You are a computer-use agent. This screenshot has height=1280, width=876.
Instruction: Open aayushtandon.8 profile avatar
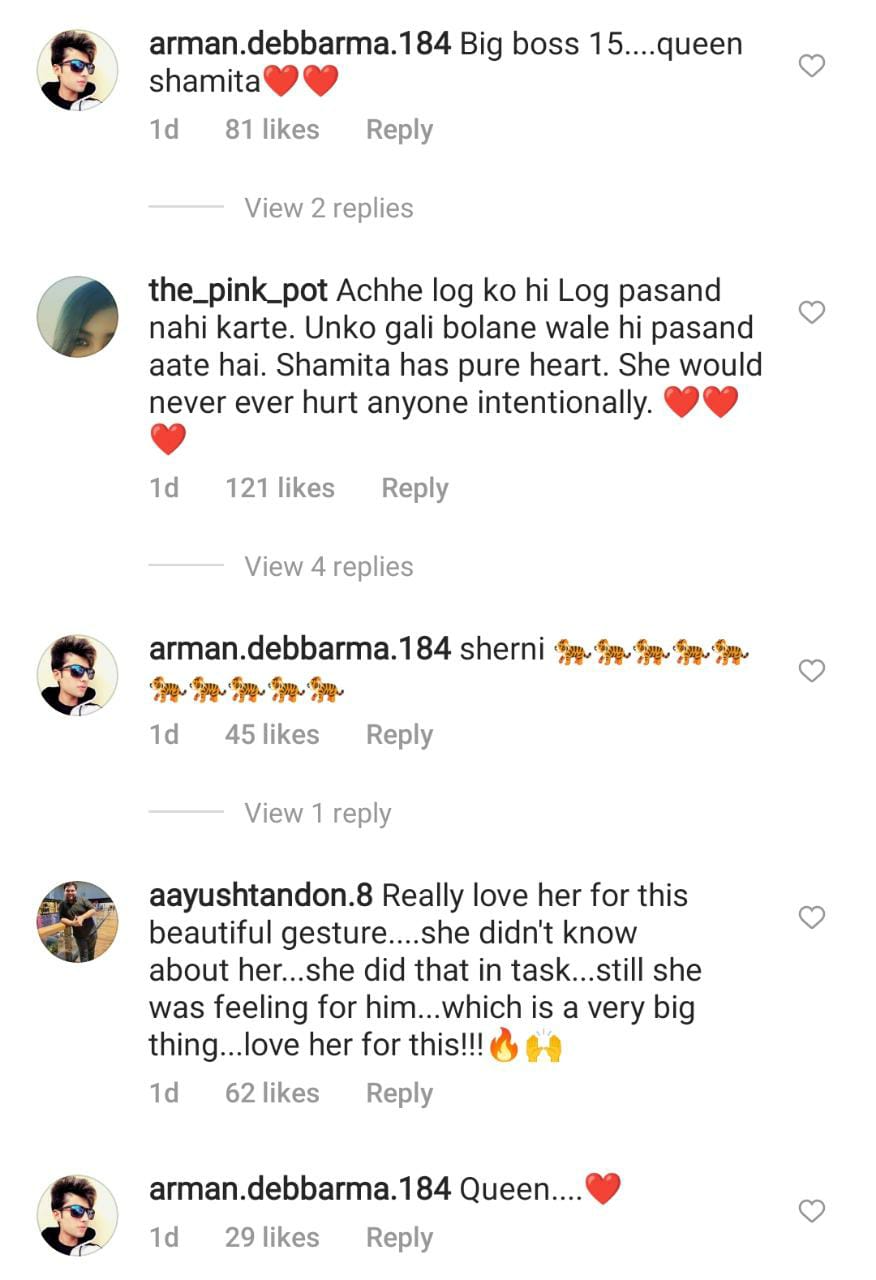pos(77,921)
